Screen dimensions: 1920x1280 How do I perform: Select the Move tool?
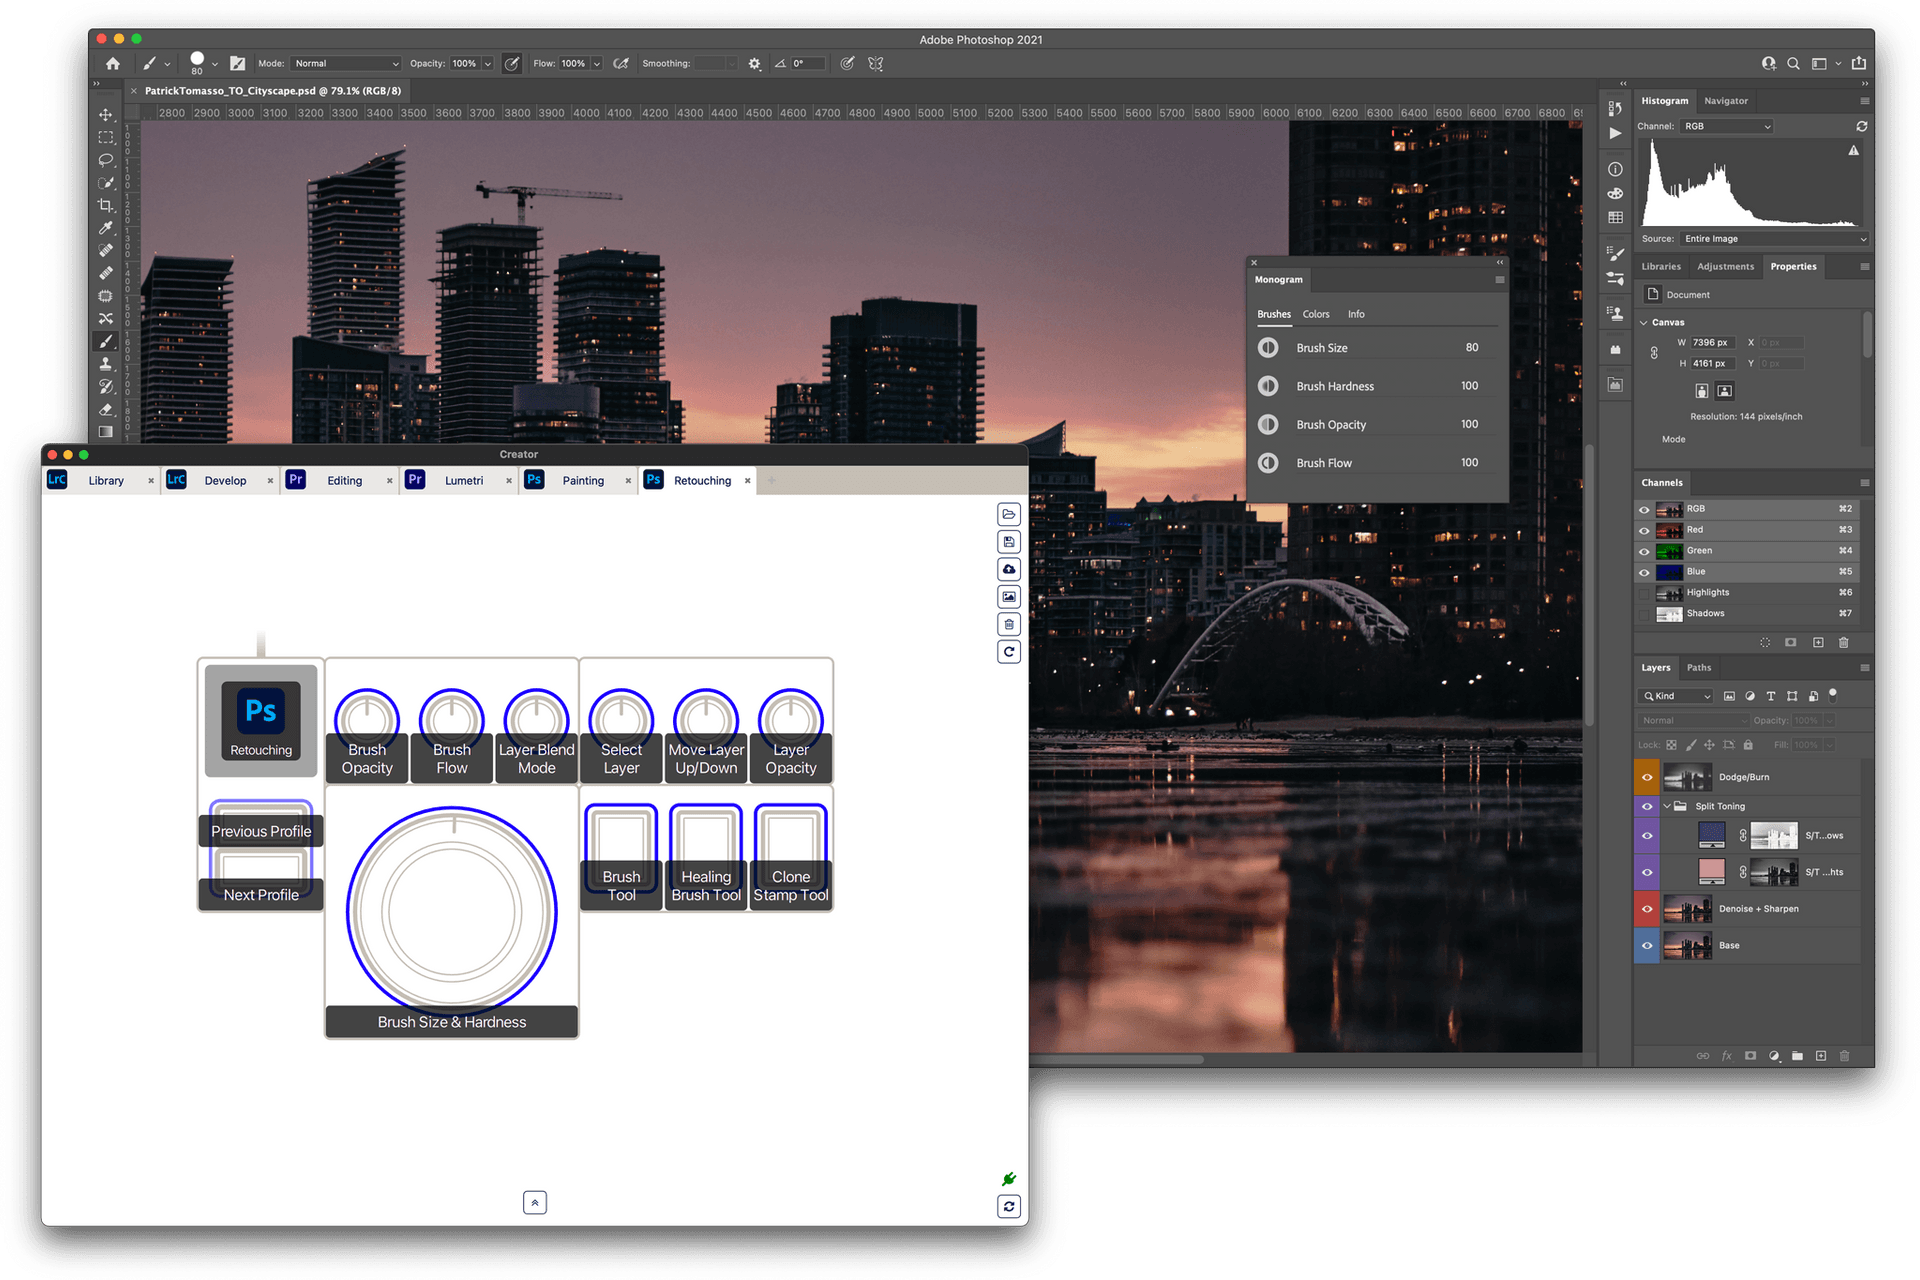pyautogui.click(x=106, y=114)
